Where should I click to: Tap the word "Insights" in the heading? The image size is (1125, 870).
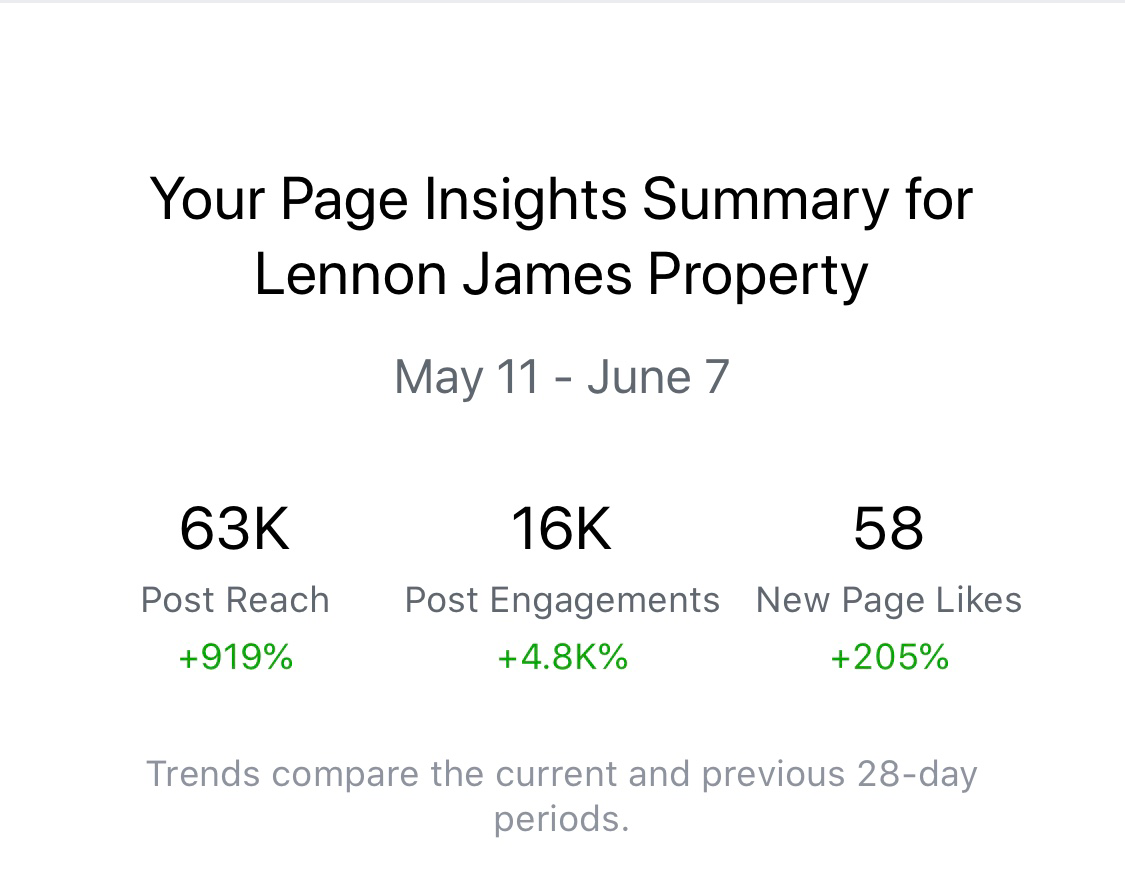(x=525, y=199)
